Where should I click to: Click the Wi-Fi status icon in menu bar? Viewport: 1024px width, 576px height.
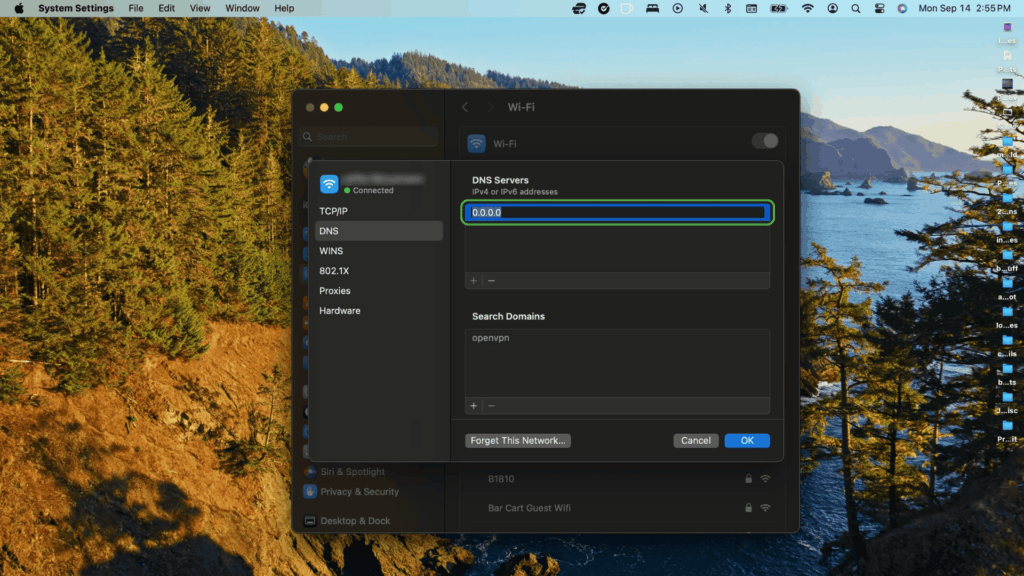coord(808,8)
